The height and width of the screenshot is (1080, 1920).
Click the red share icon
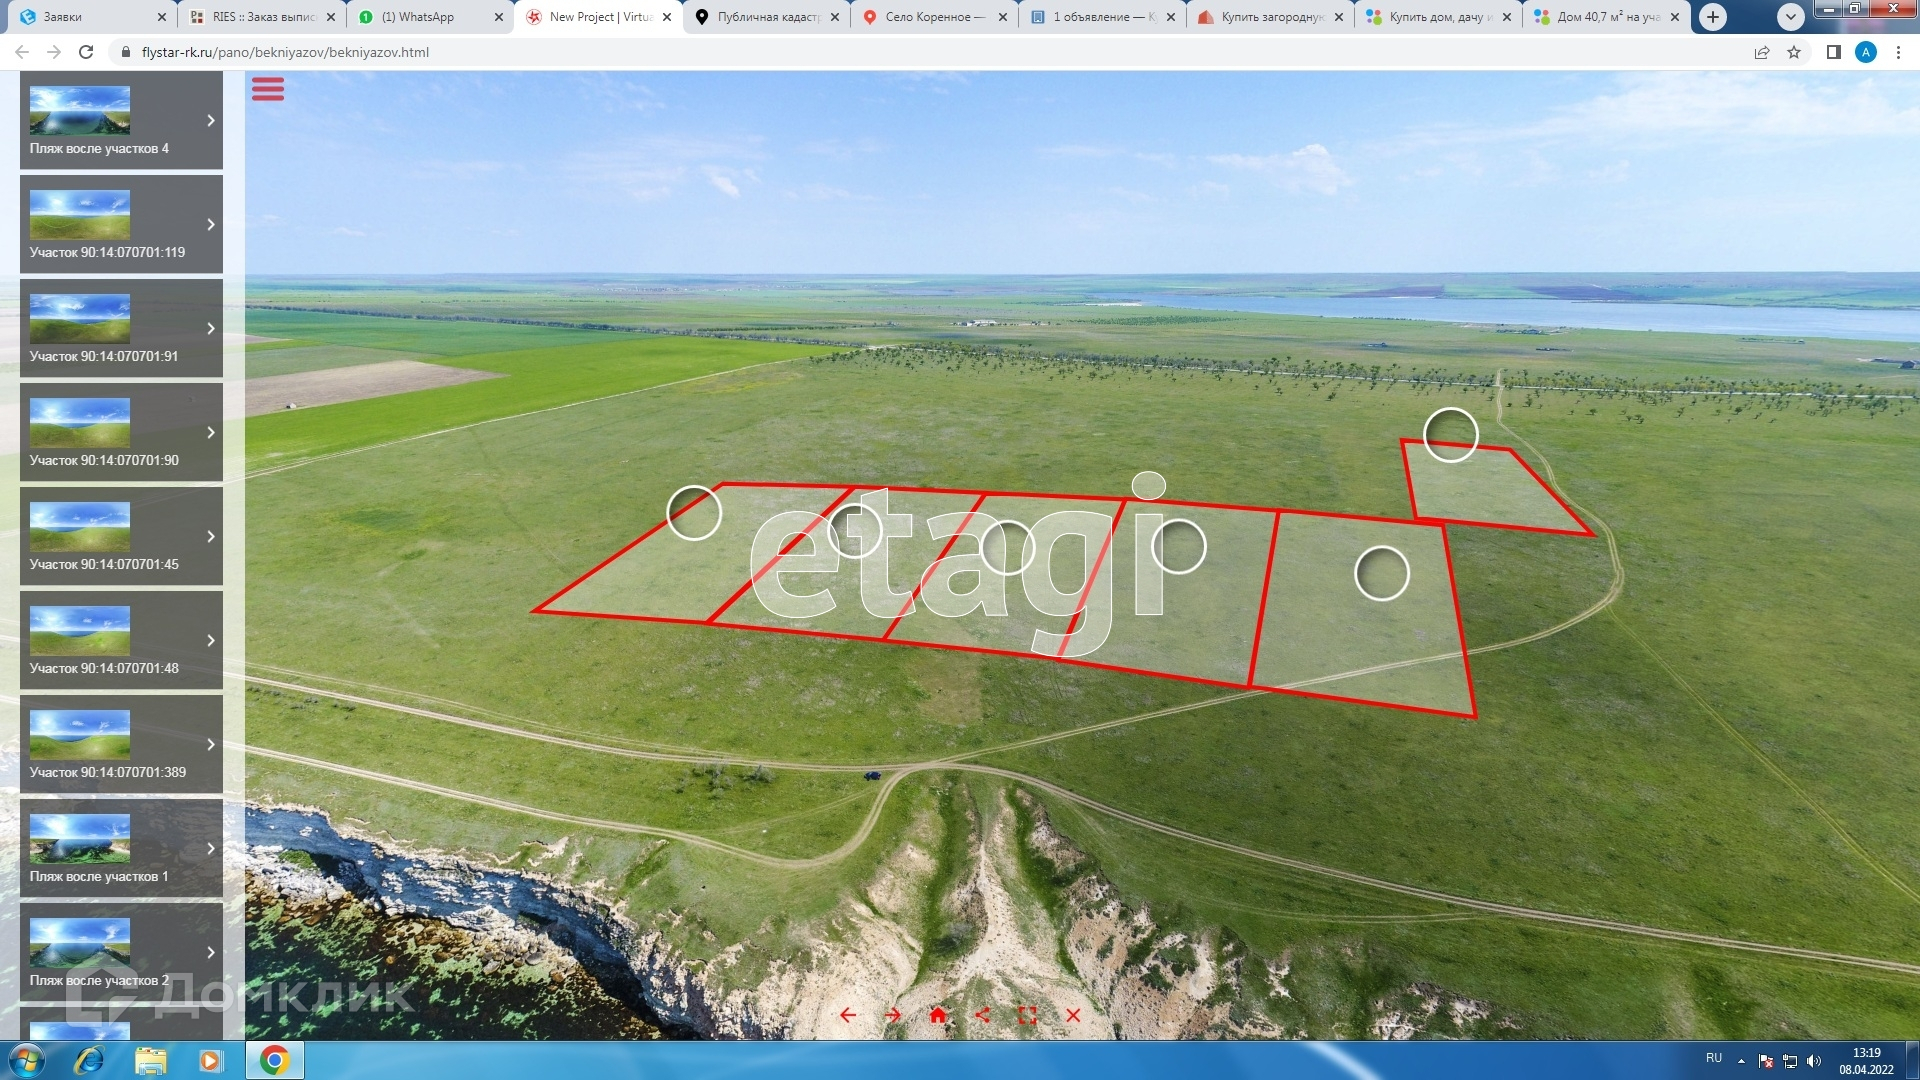(x=982, y=1015)
